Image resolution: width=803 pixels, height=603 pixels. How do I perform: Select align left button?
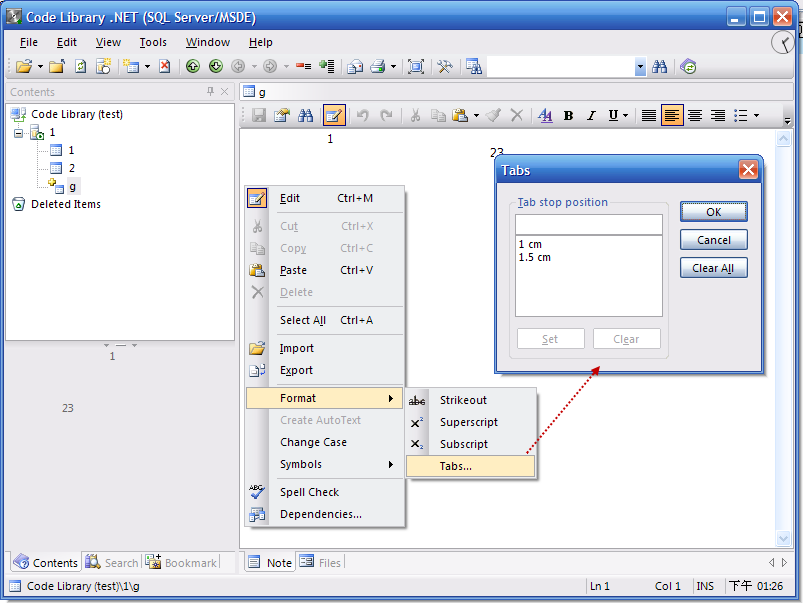672,115
